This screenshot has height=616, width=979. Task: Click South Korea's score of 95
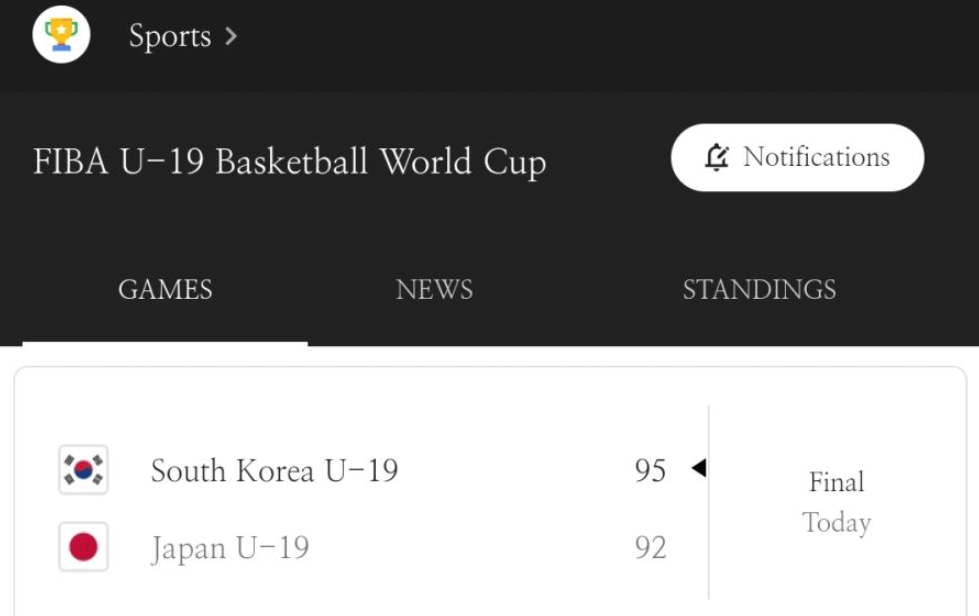(650, 470)
